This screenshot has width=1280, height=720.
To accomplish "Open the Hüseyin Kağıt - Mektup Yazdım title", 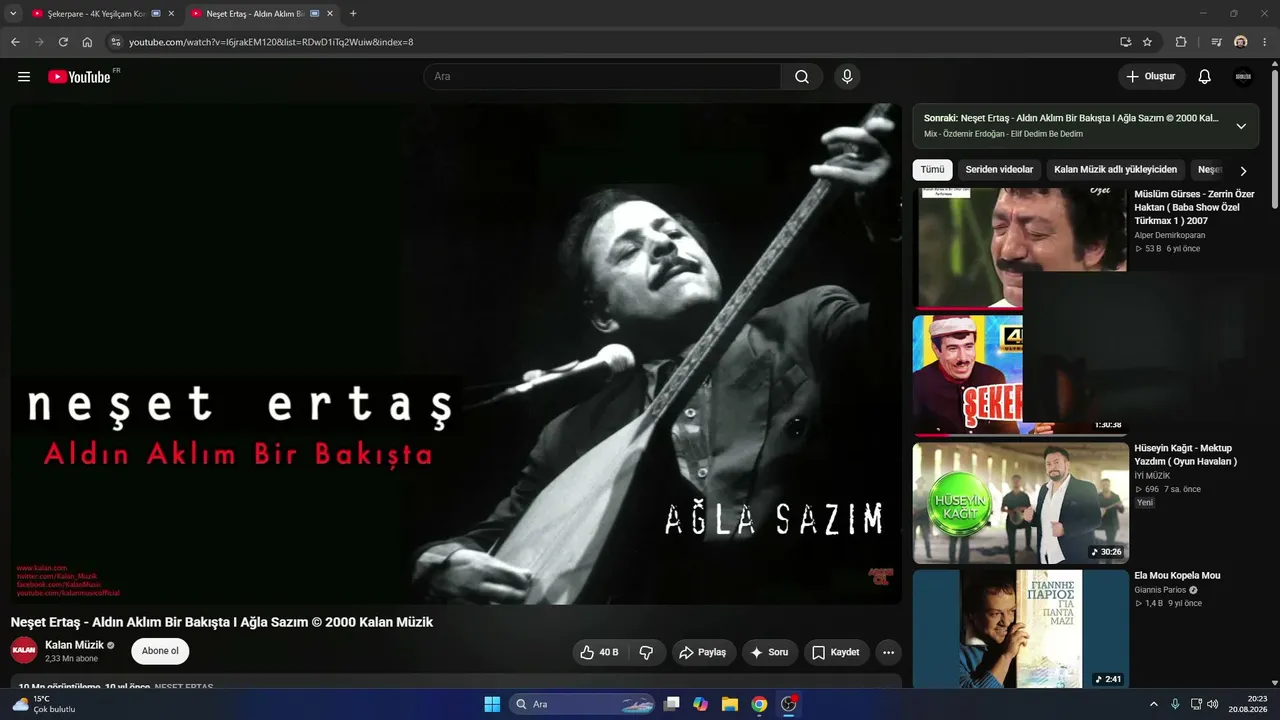I will click(x=1186, y=455).
